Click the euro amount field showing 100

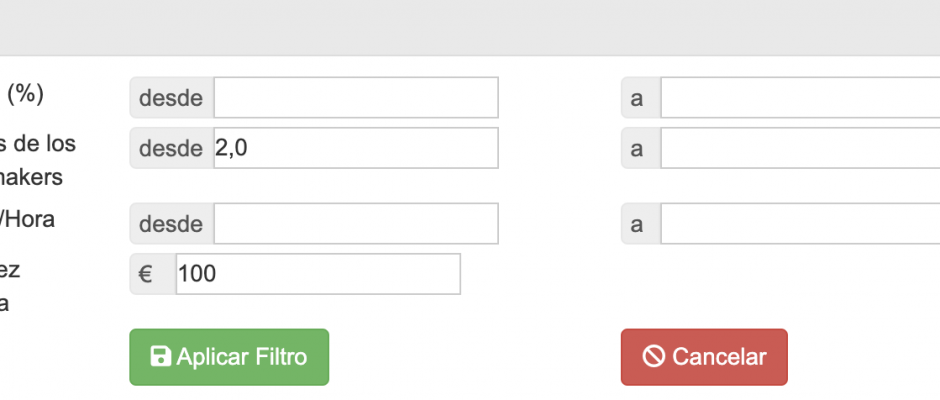pyautogui.click(x=317, y=274)
